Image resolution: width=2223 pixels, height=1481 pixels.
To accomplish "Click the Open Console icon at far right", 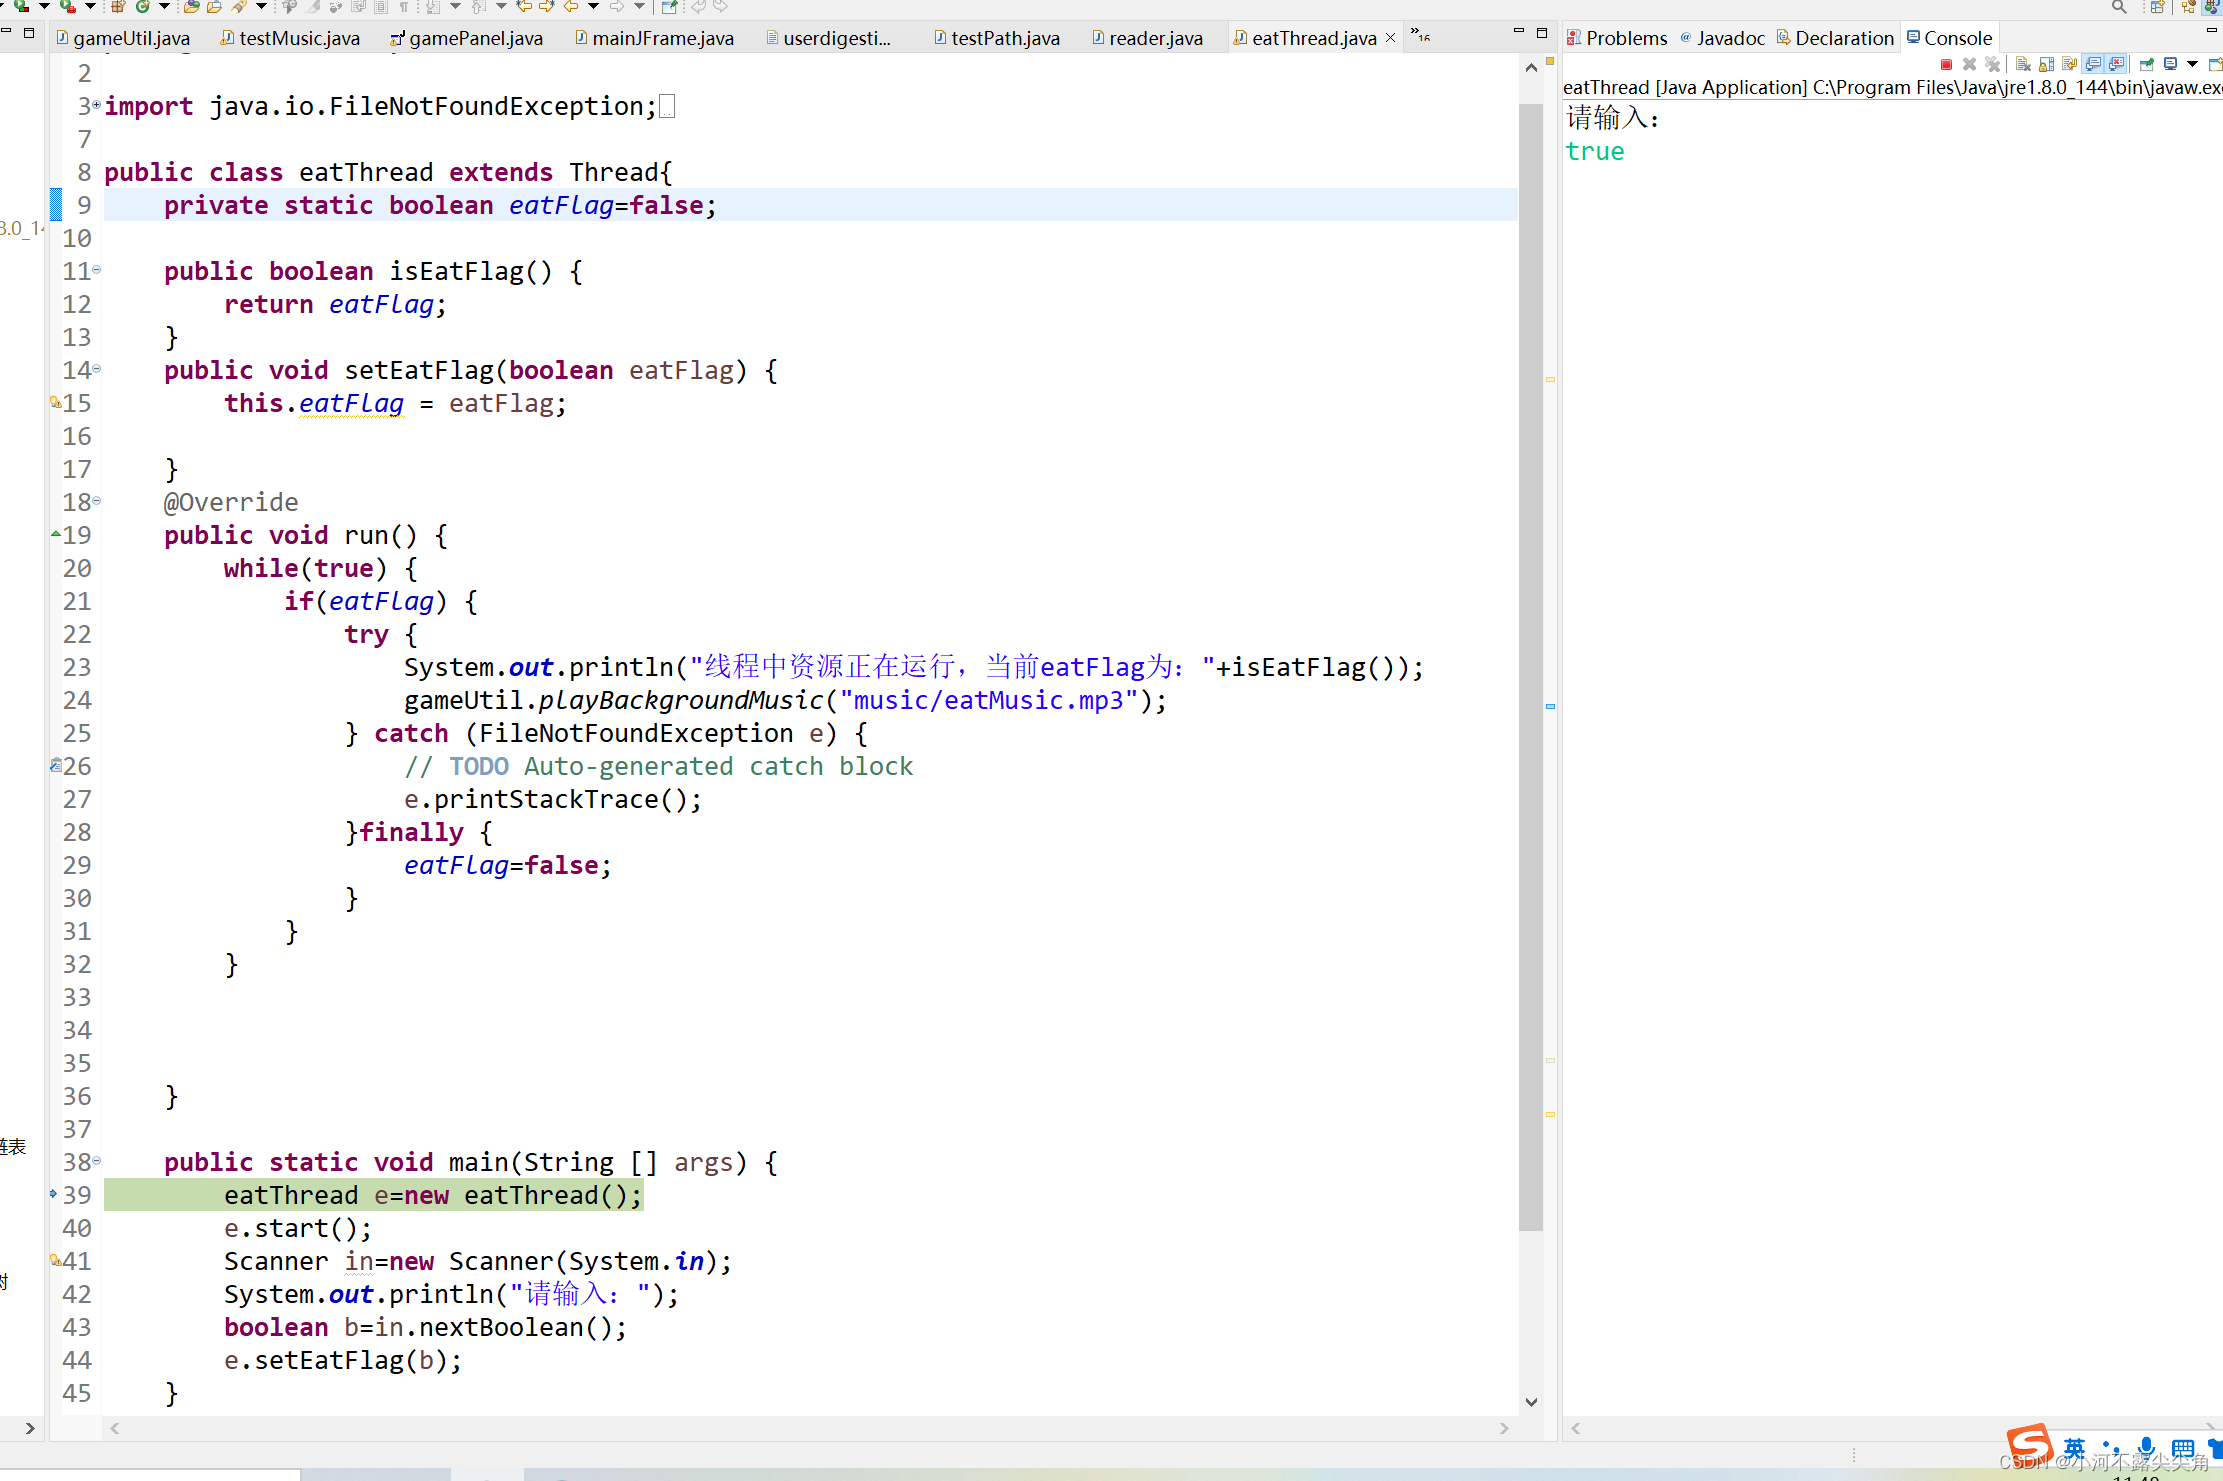I will (2215, 64).
